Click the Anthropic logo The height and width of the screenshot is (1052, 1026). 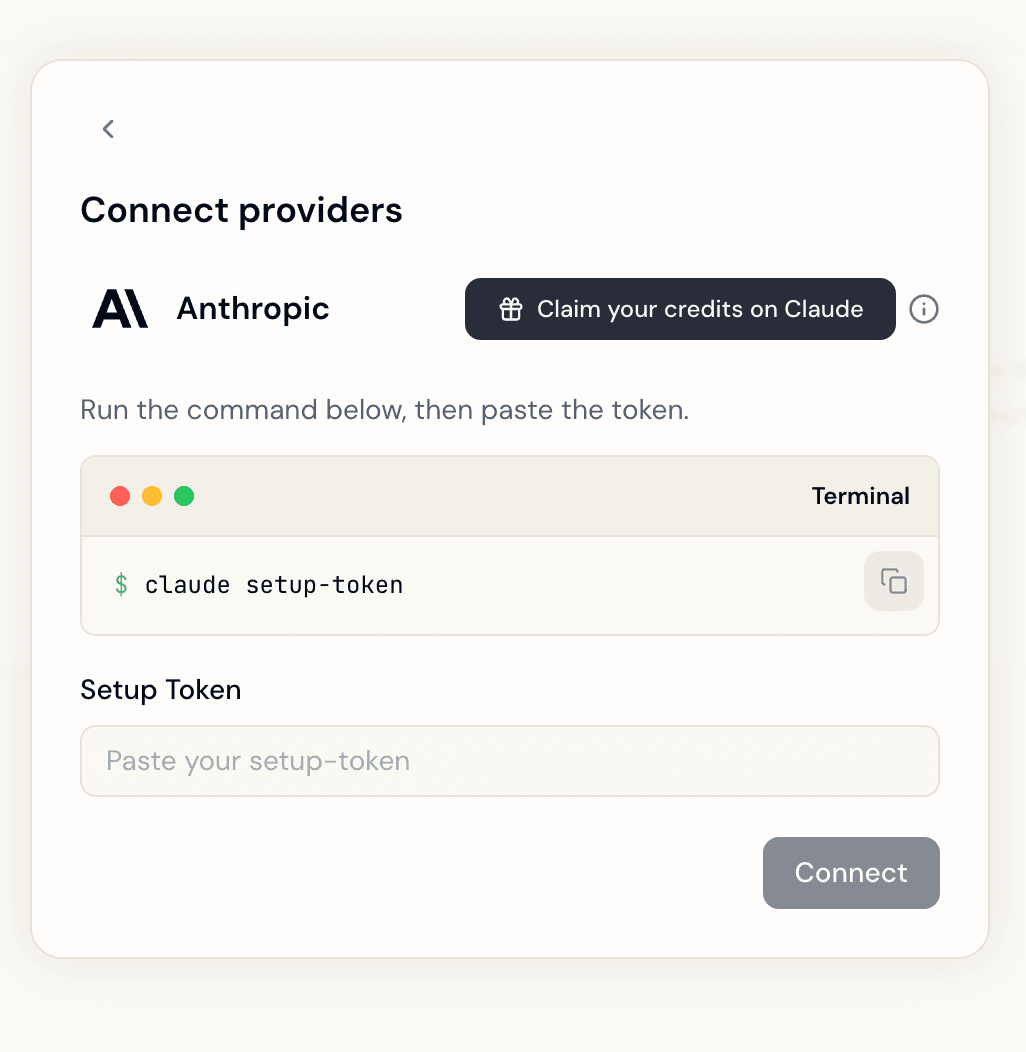[x=120, y=309]
